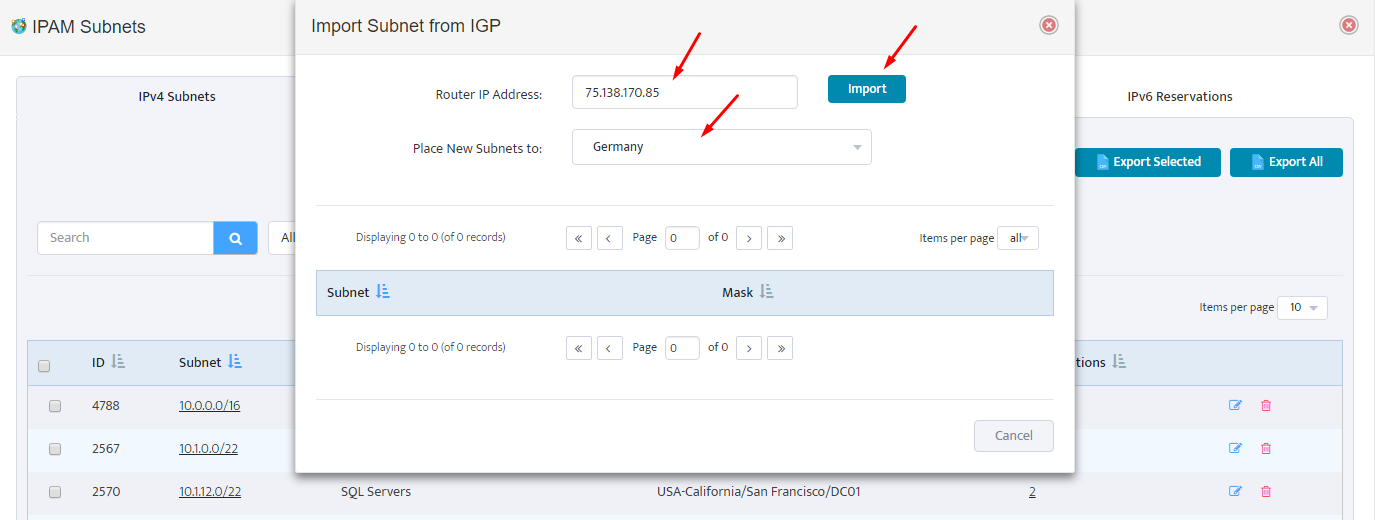The width and height of the screenshot is (1375, 520).
Task: Toggle the select-all checkbox in table header
Action: [x=44, y=366]
